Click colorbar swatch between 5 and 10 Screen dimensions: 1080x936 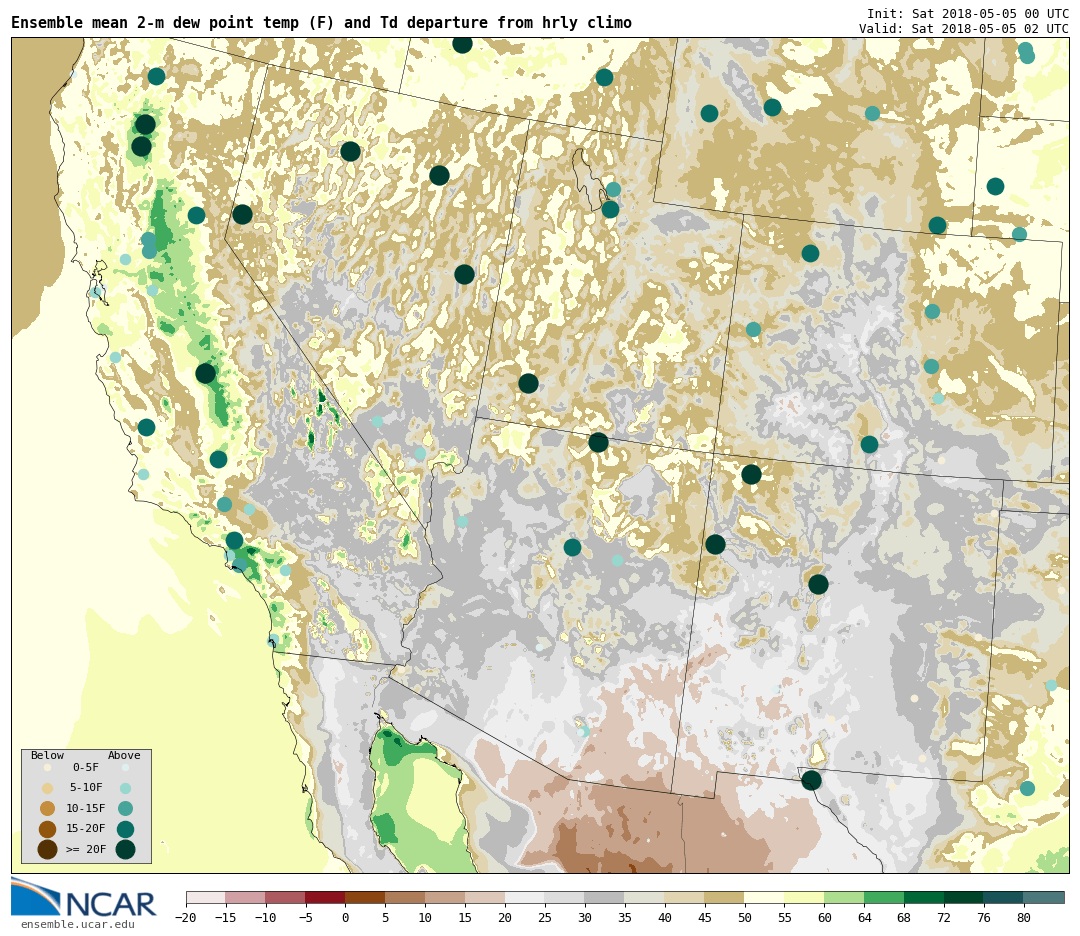406,898
